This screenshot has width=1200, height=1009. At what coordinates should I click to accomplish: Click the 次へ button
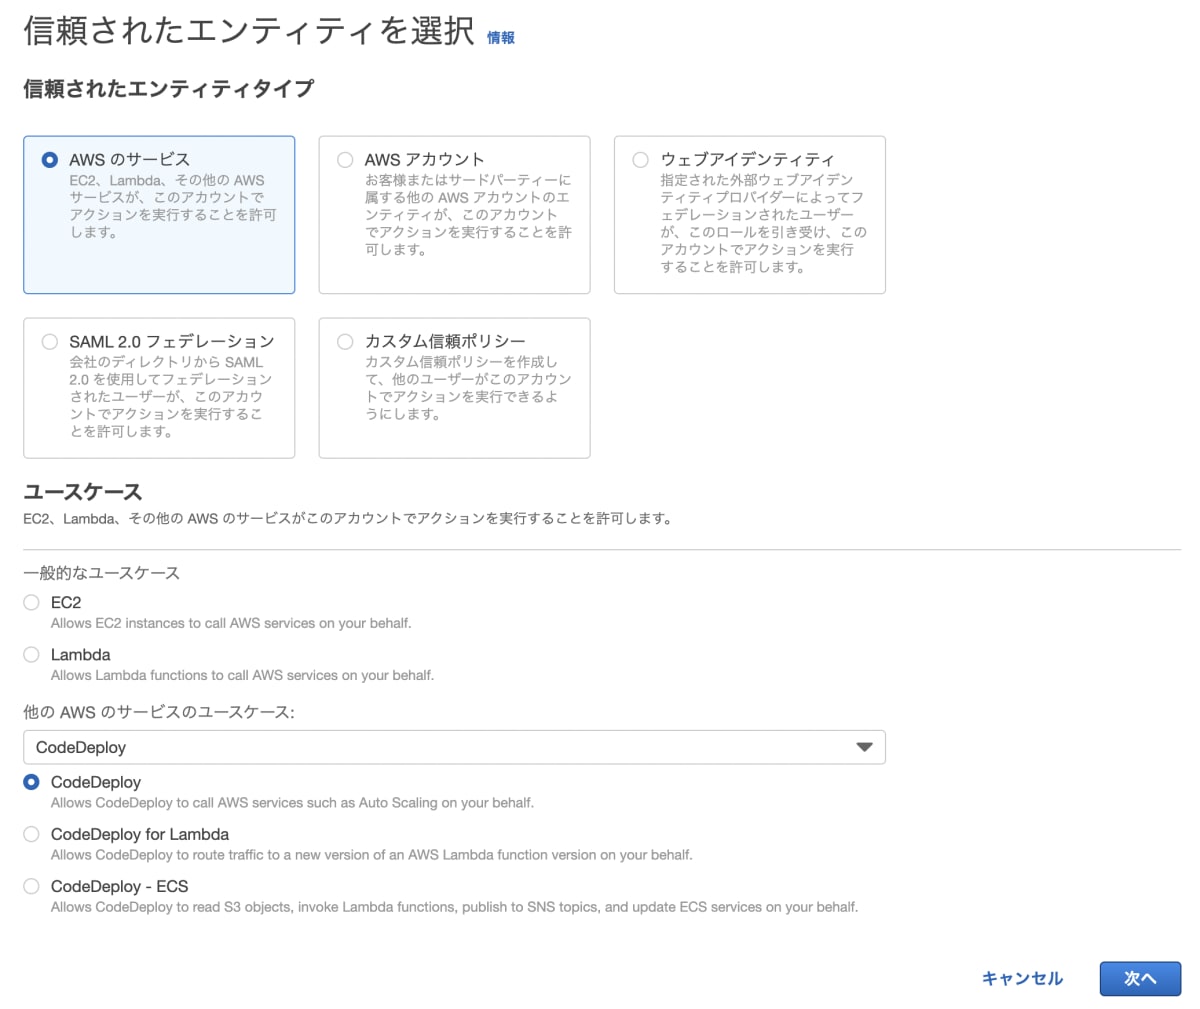click(1140, 978)
